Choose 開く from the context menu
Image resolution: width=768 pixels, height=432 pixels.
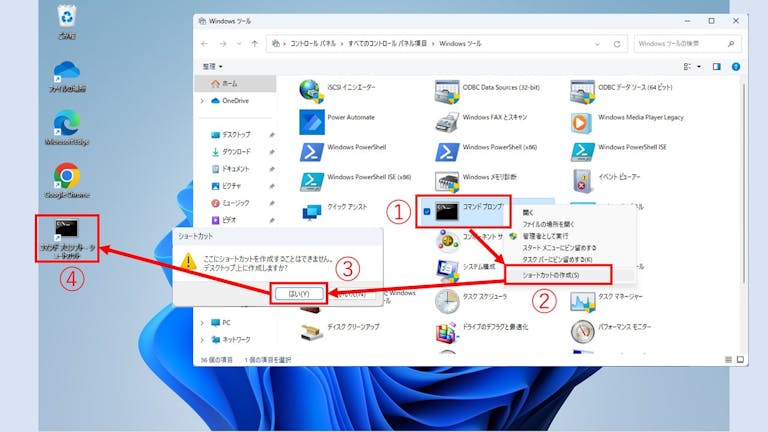tap(528, 213)
